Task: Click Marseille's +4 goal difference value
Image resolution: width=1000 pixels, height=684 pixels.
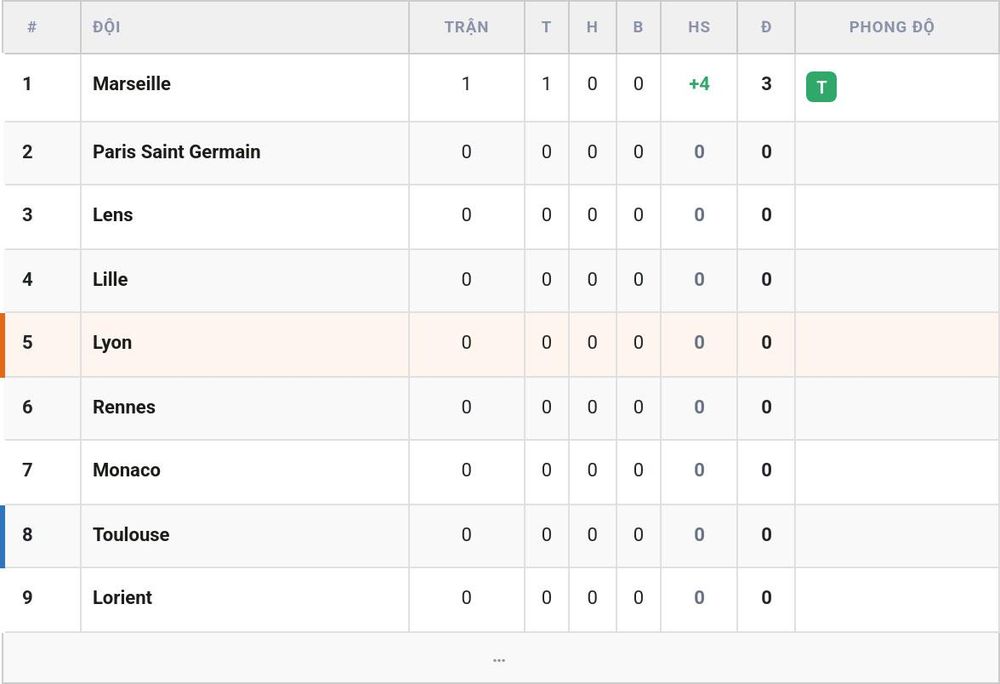Action: point(699,84)
